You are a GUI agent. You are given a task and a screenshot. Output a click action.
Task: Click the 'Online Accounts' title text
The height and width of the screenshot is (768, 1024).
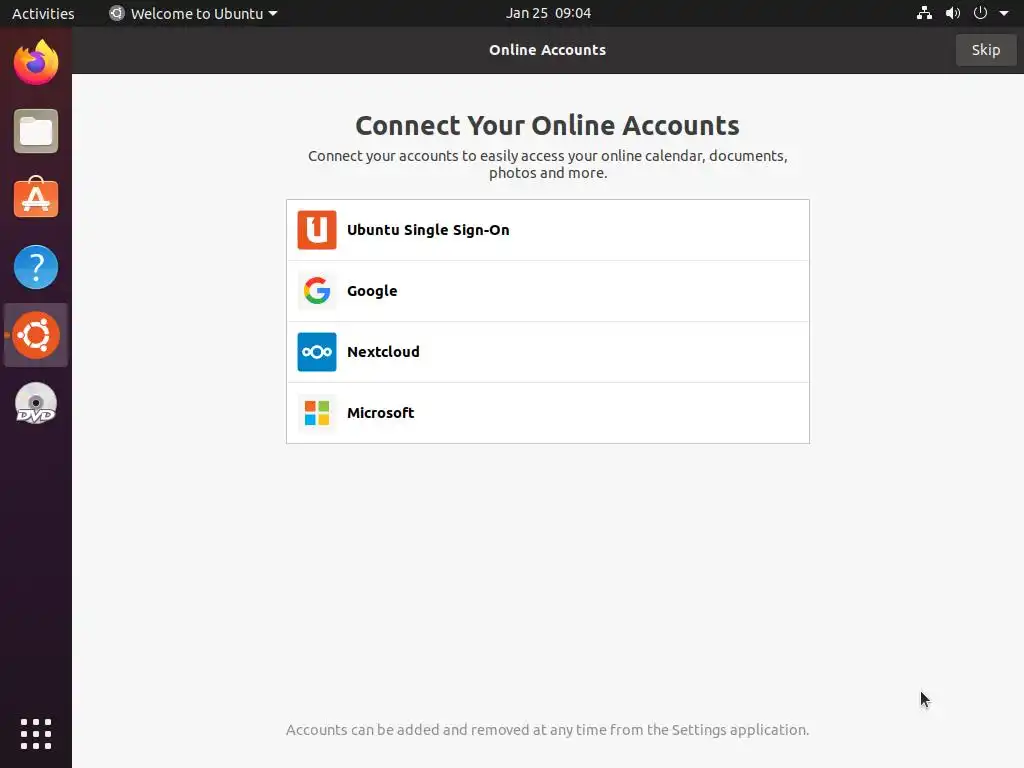click(547, 50)
